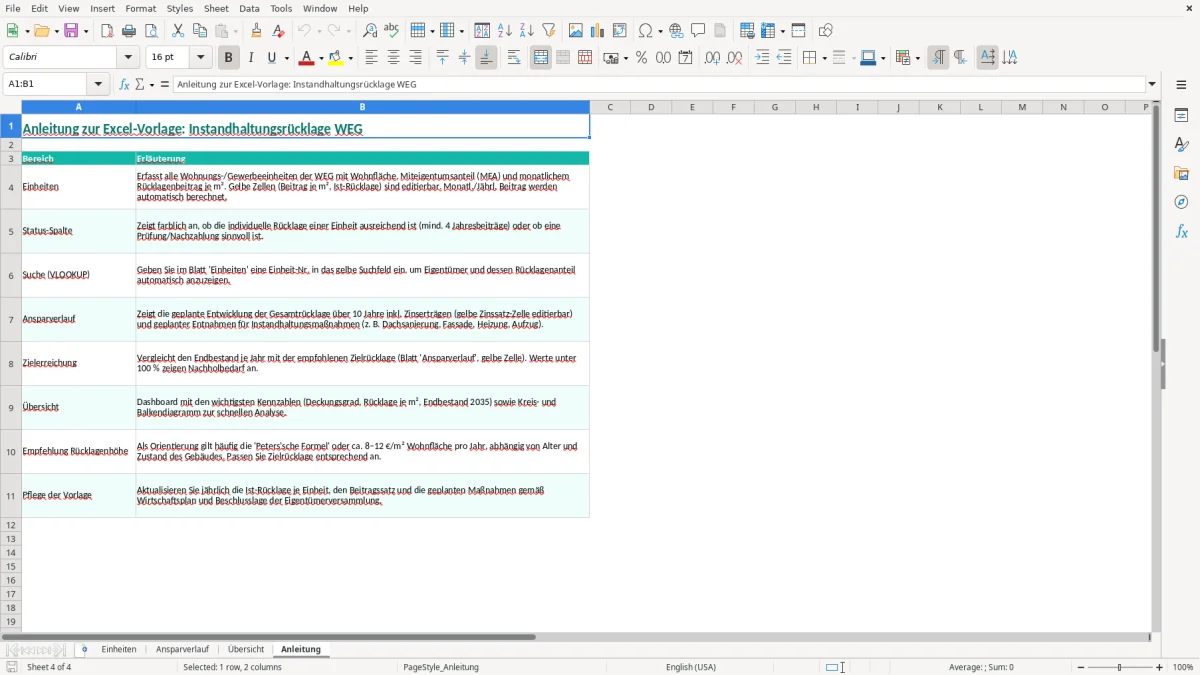Insert a chart via toolbar icon
Screen dimensions: 1200x675
(598, 31)
